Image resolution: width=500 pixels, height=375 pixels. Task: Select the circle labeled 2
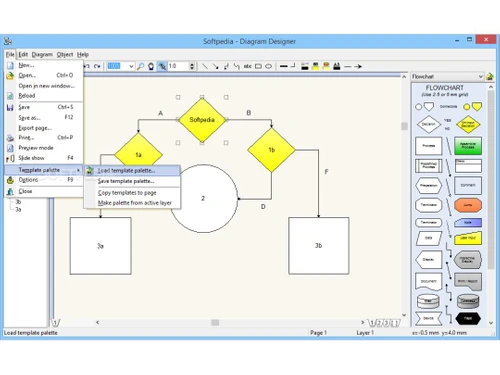coord(203,198)
